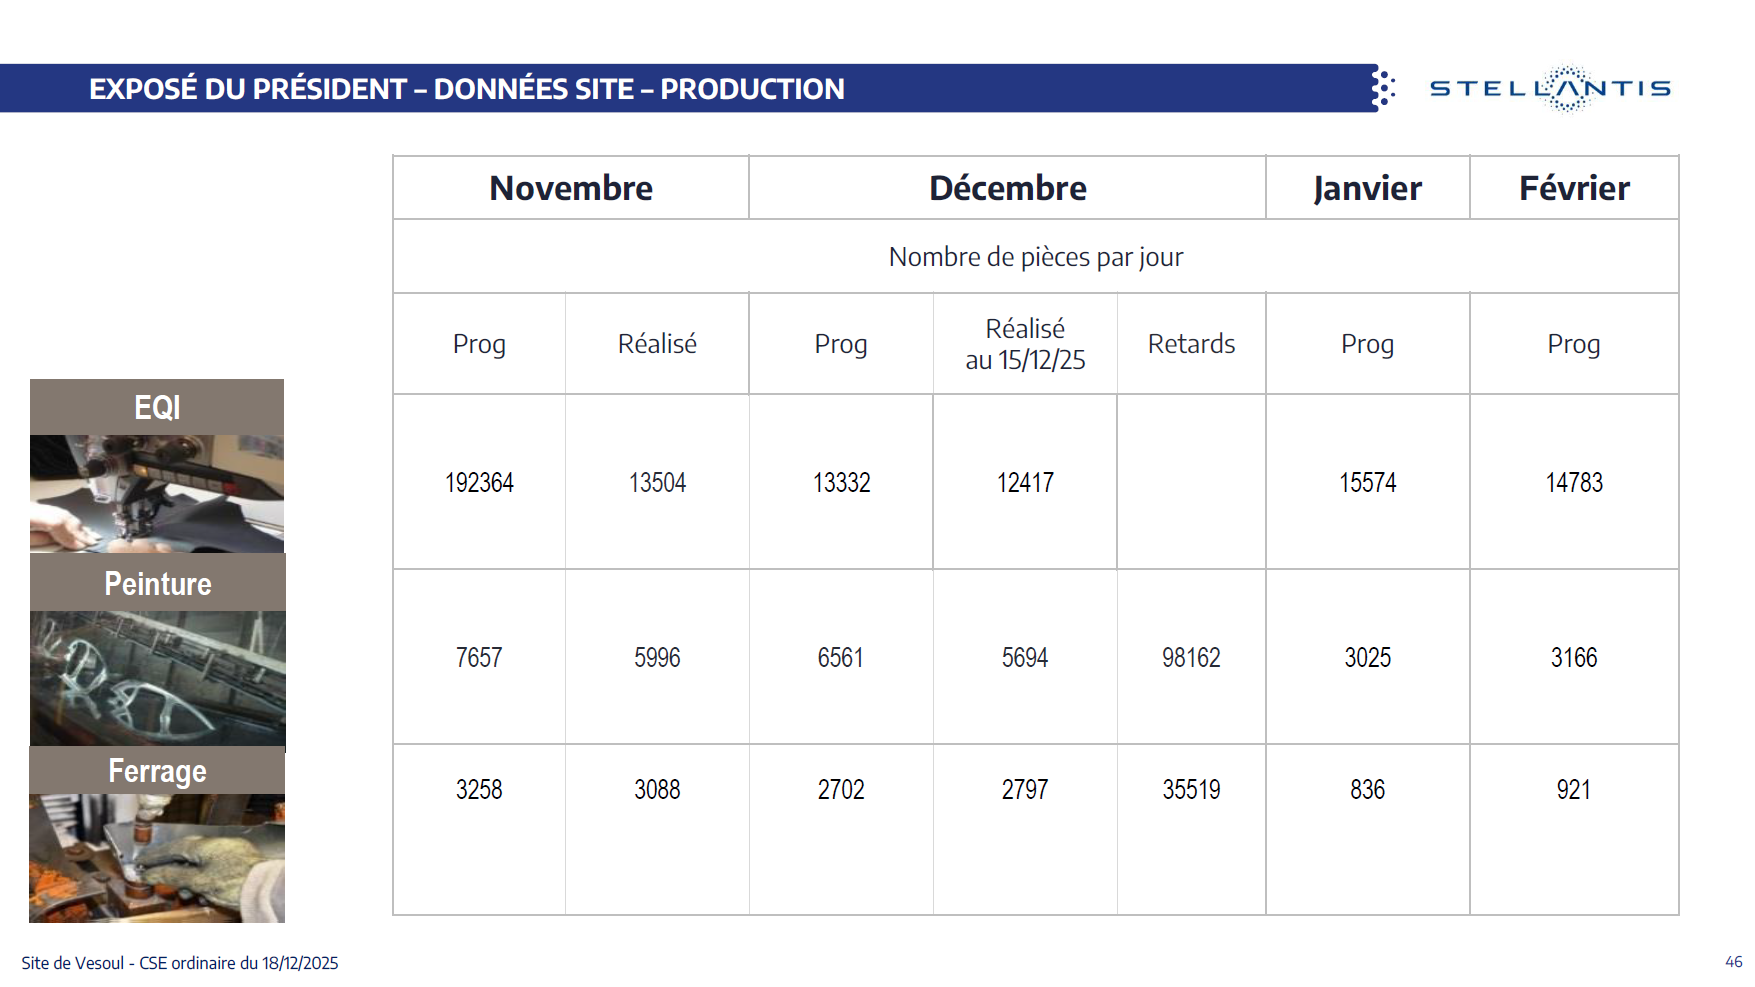Image resolution: width=1755 pixels, height=987 pixels.
Task: Select the Ferrage retards value 35519
Action: (1191, 790)
